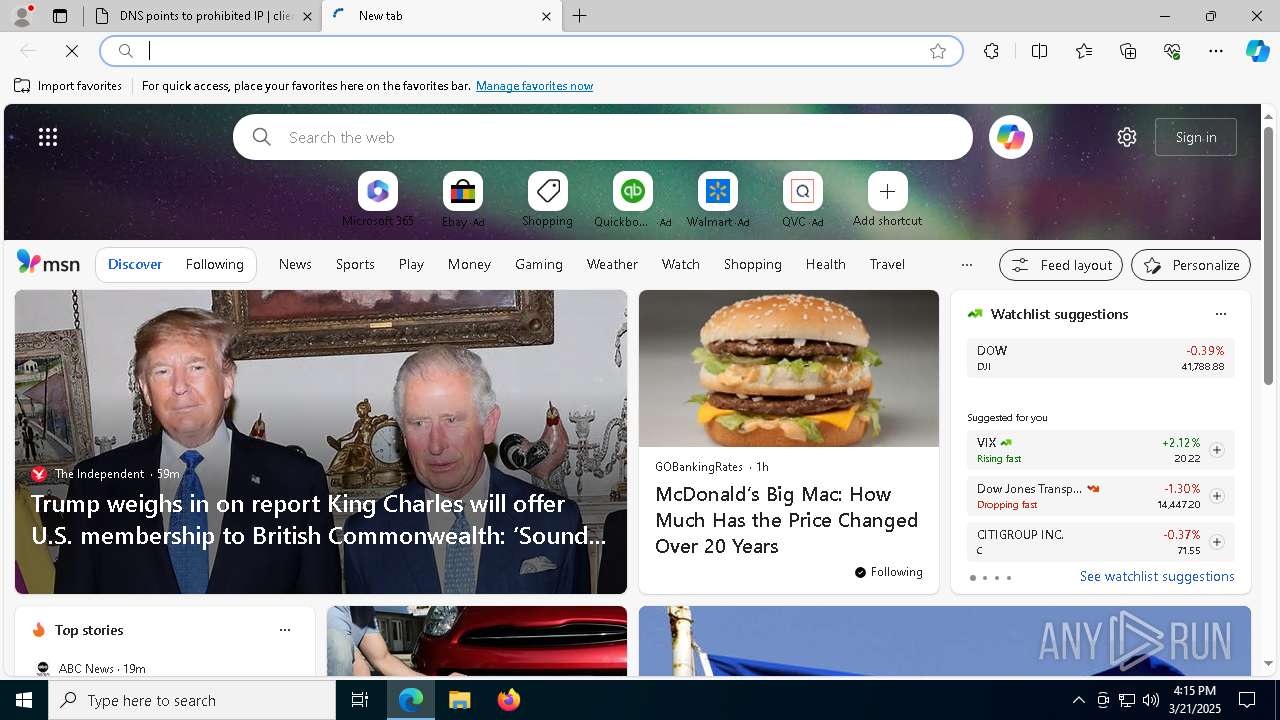Add Dow Jones Transp to watchlist
This screenshot has height=720, width=1280.
pos(1216,496)
